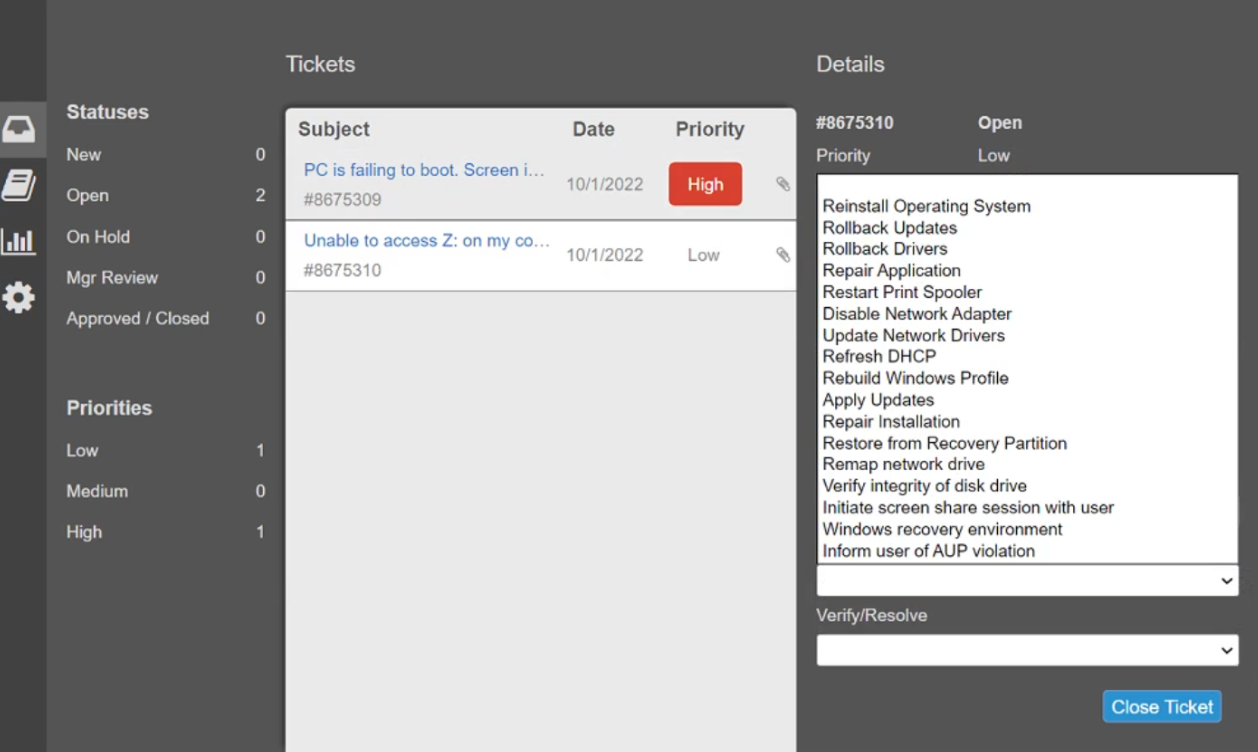This screenshot has width=1258, height=752.
Task: Open the knowledge base book icon
Action: 19,185
